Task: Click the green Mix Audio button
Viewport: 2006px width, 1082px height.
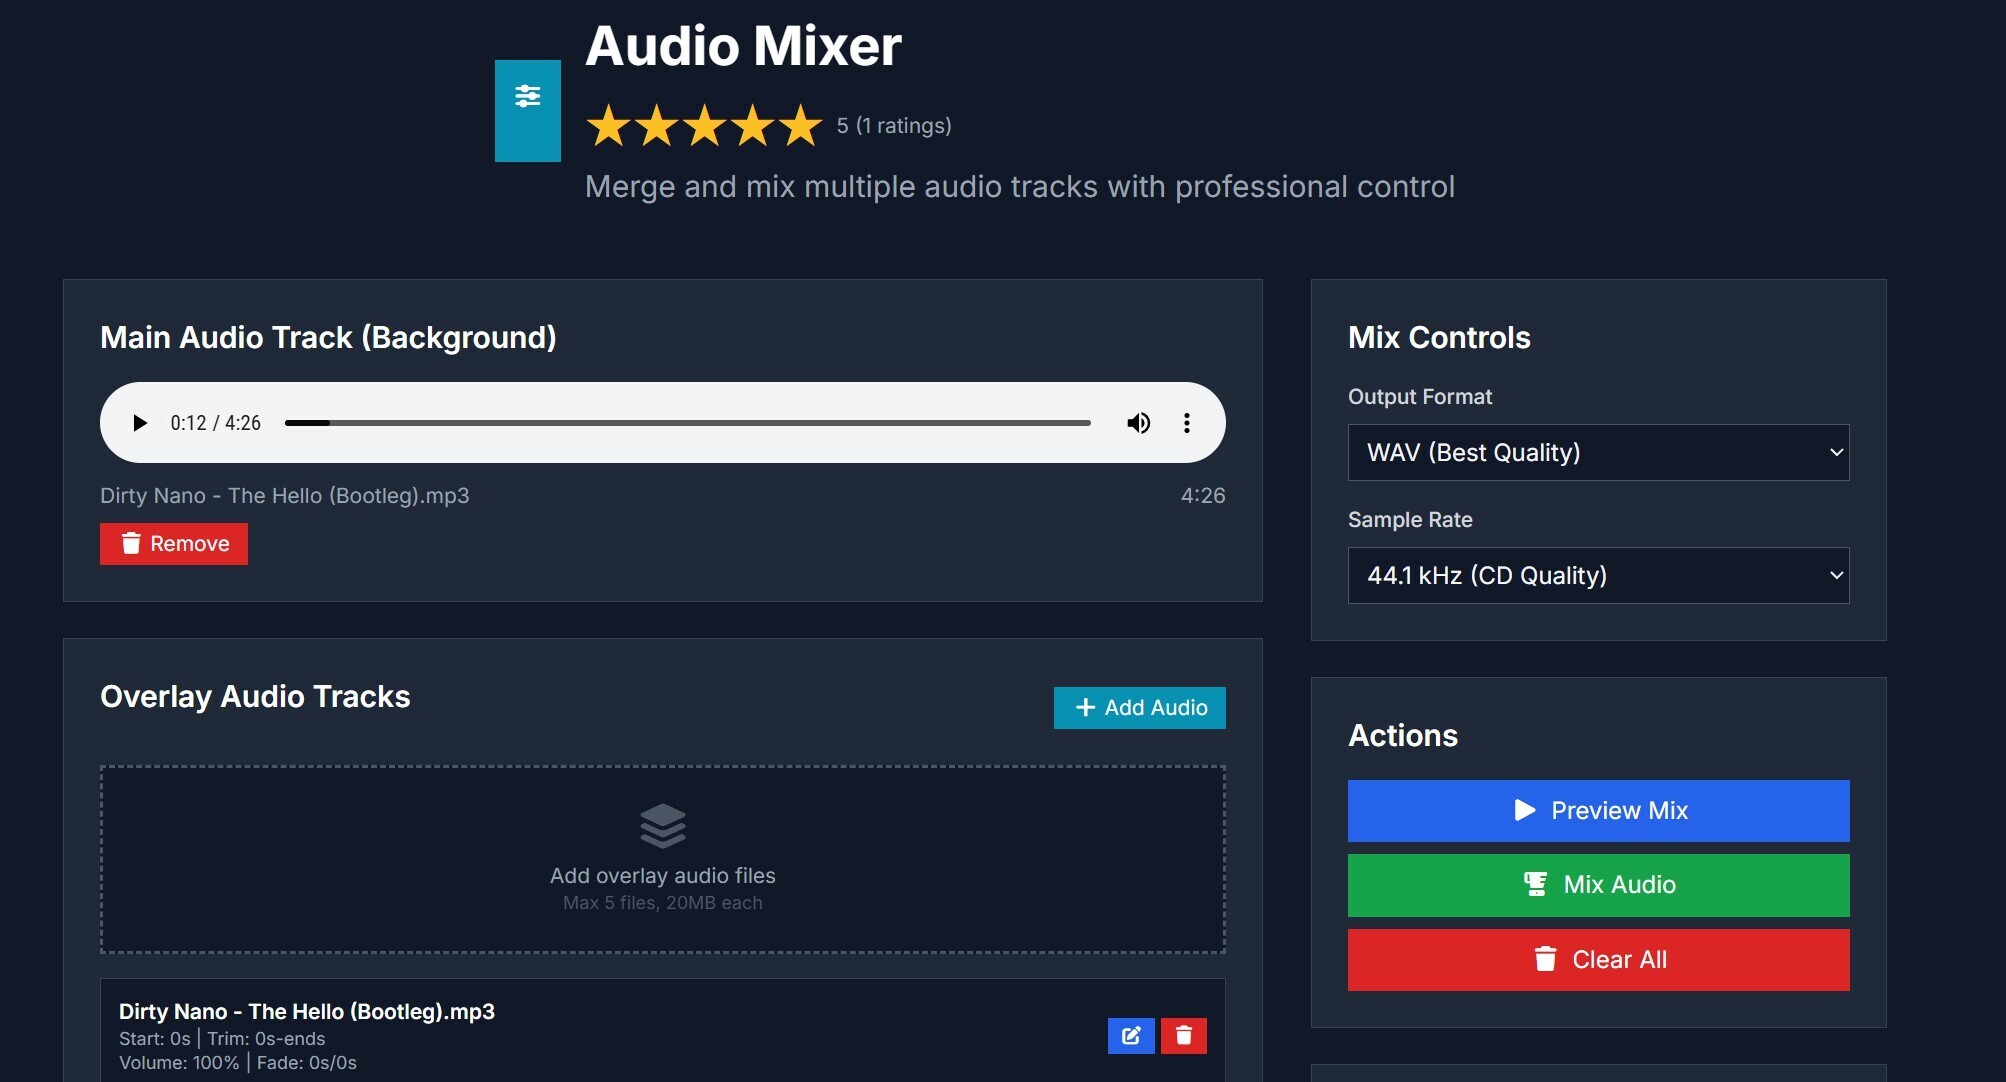Action: click(x=1598, y=885)
